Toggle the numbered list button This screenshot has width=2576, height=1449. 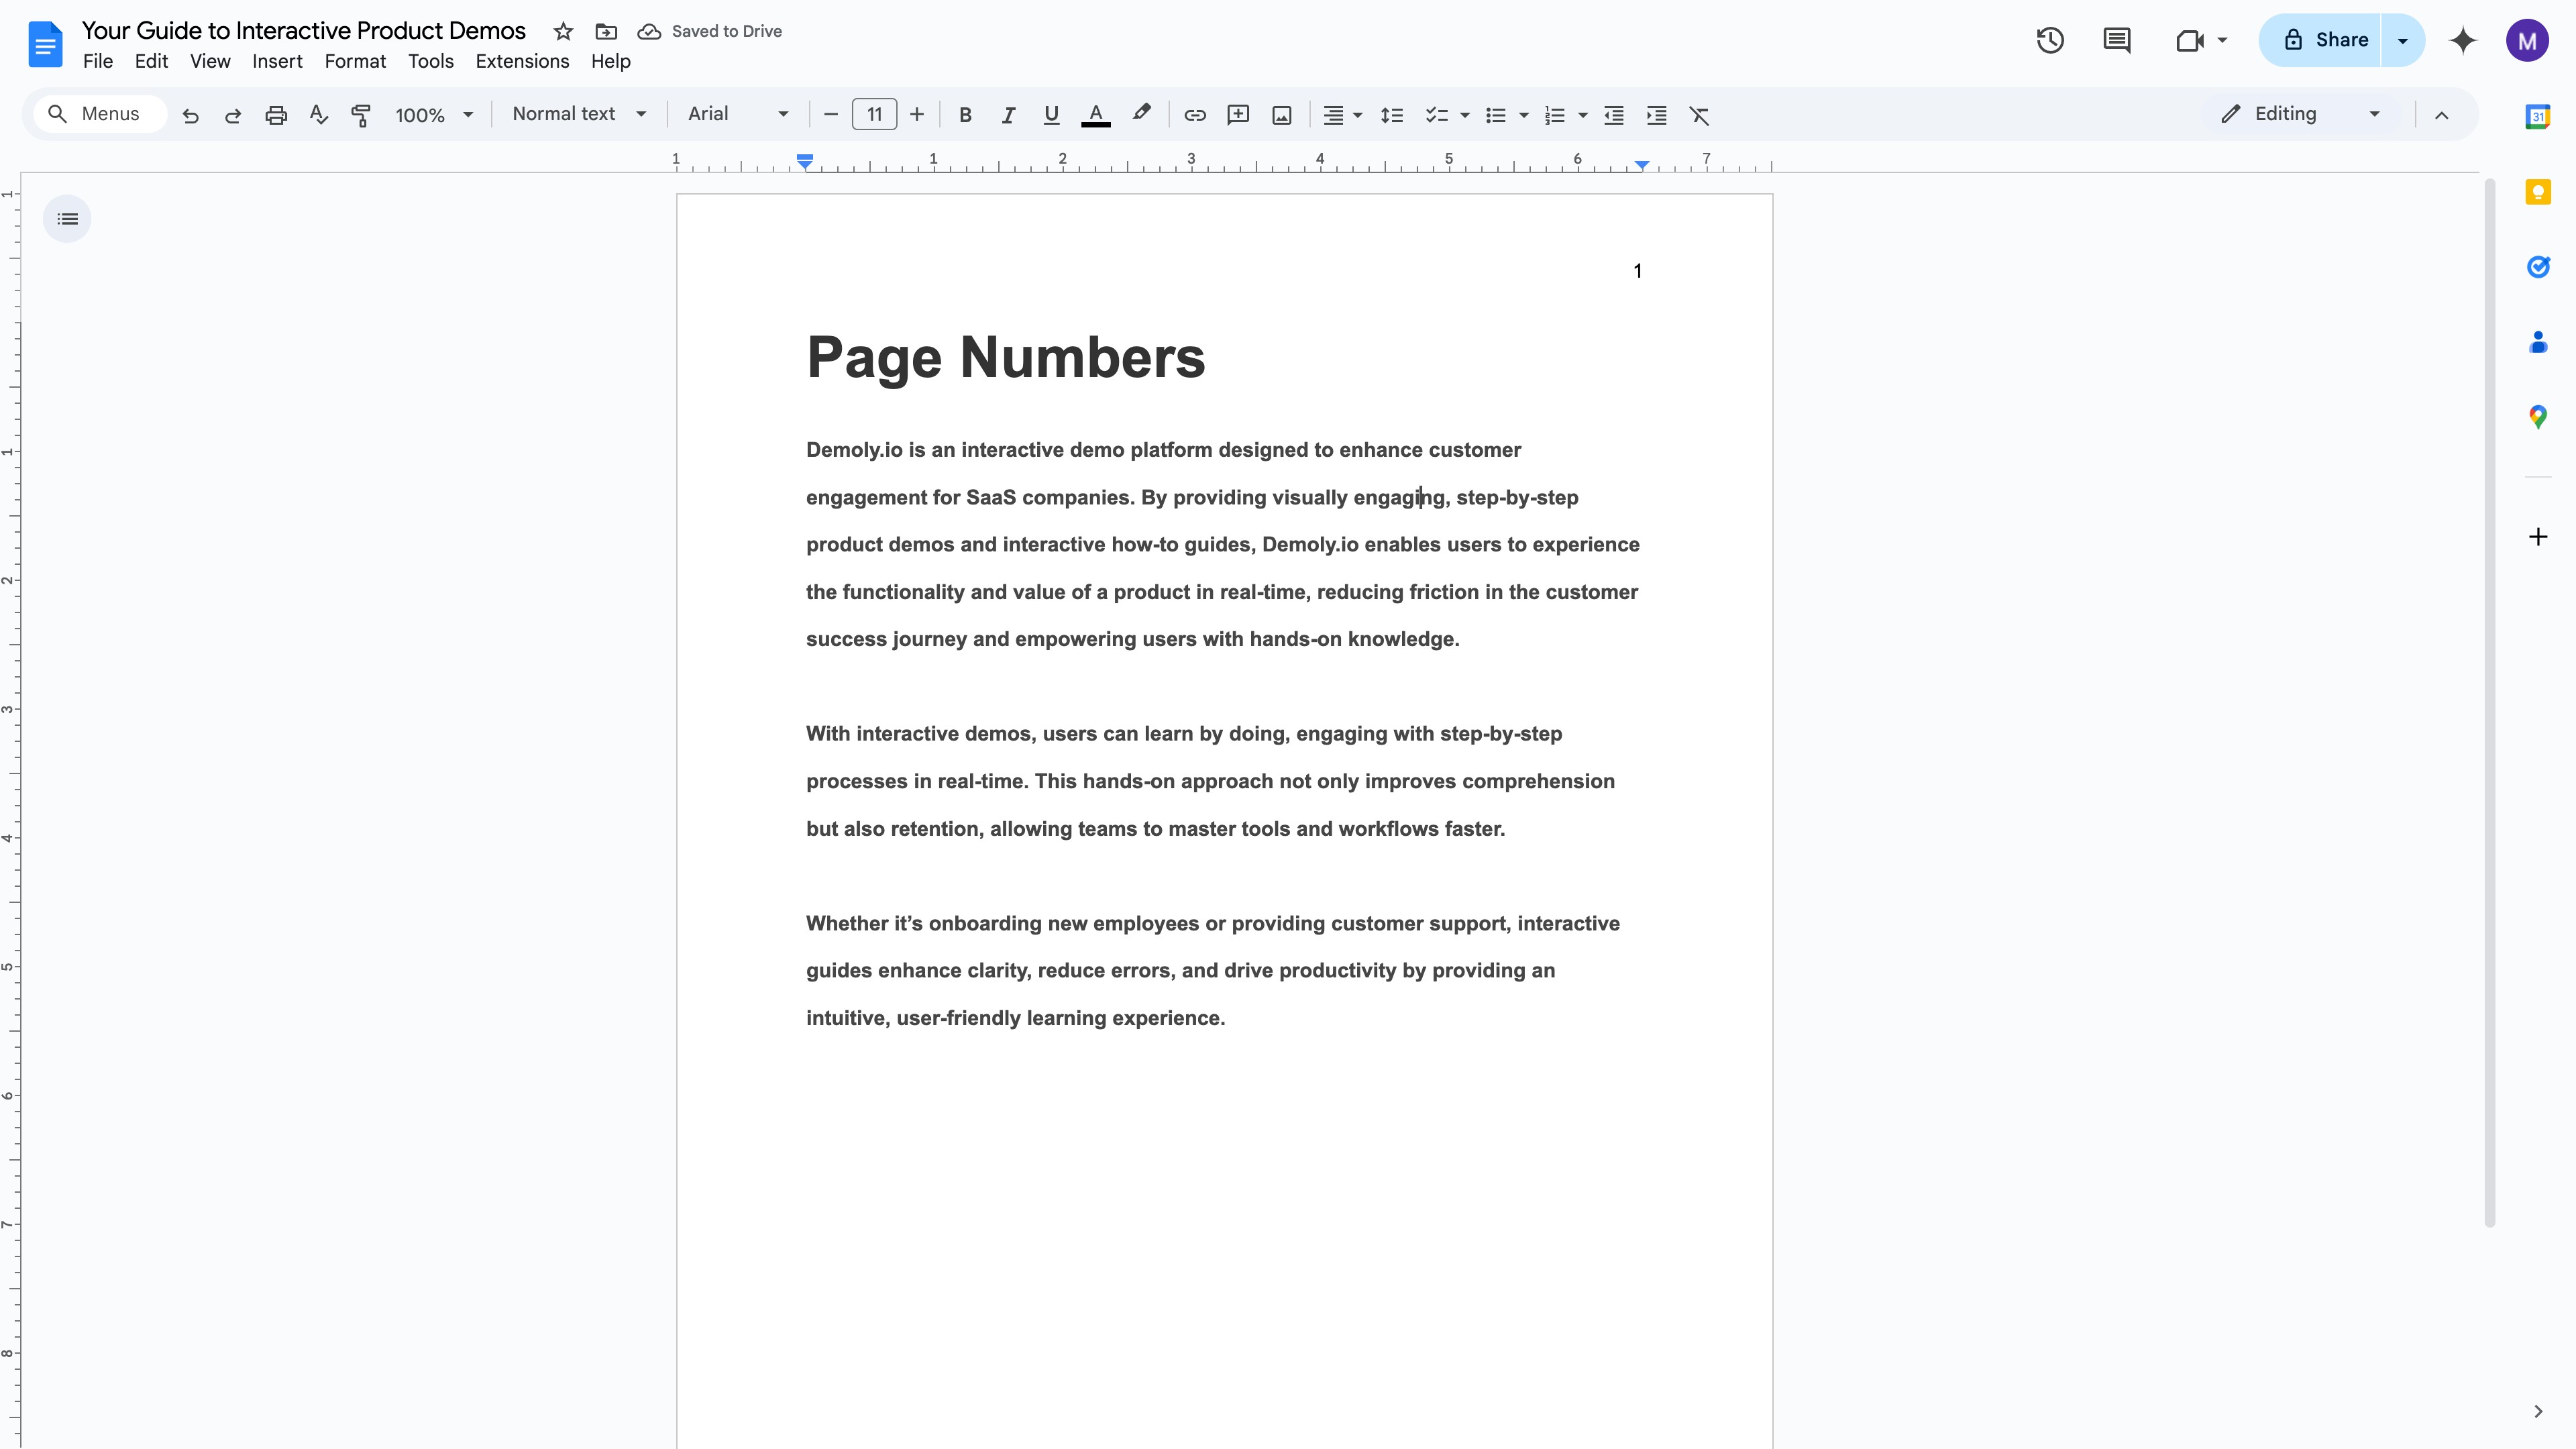1554,115
